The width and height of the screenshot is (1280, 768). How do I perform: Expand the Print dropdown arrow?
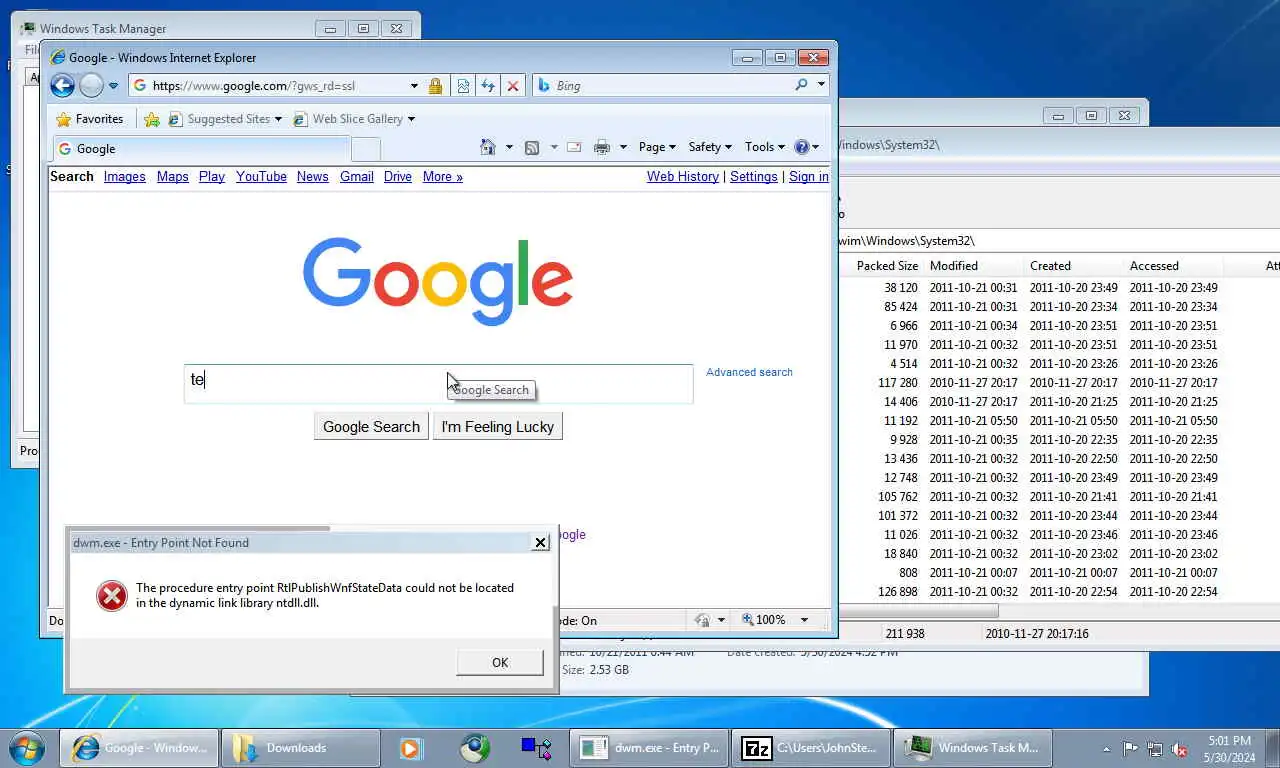pyautogui.click(x=623, y=147)
